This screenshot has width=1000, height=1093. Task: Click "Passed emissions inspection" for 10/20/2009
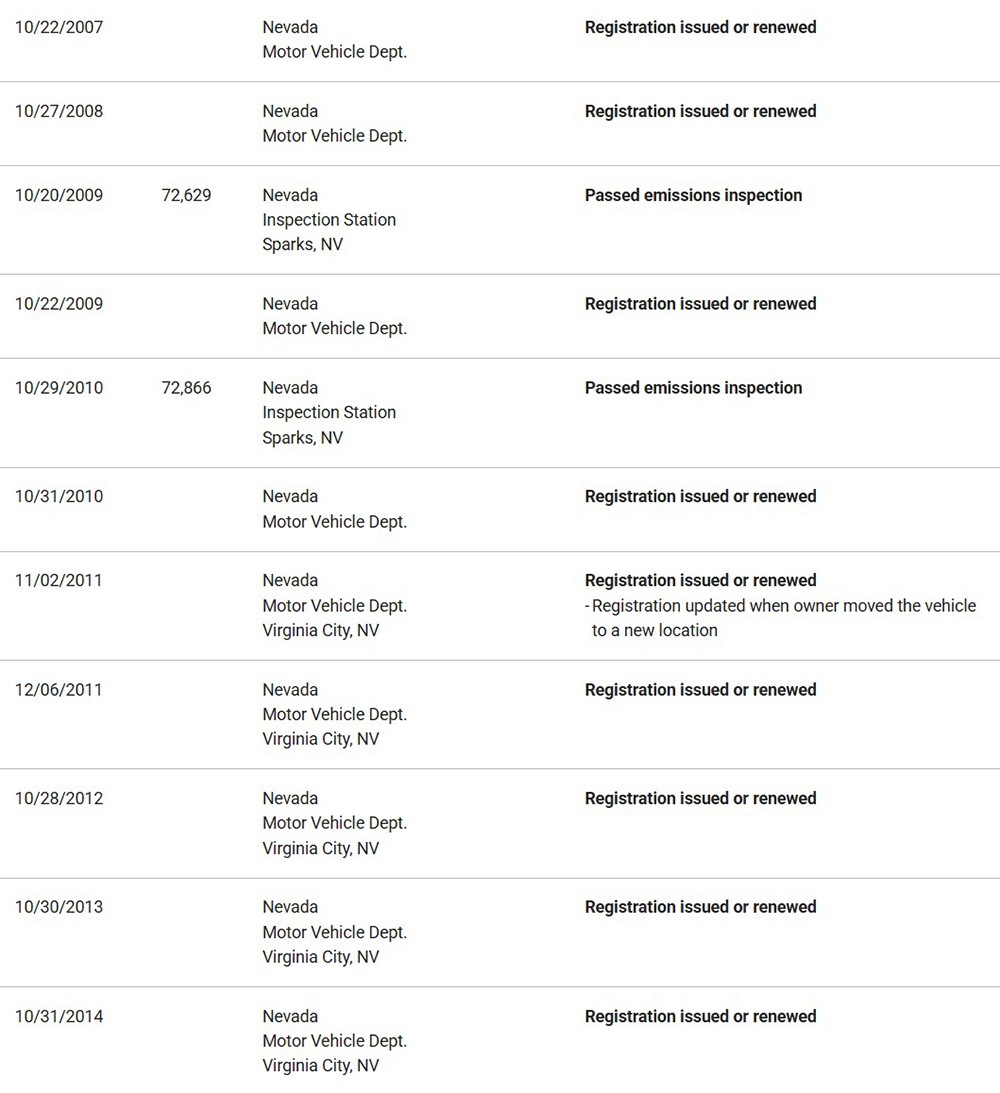(693, 195)
